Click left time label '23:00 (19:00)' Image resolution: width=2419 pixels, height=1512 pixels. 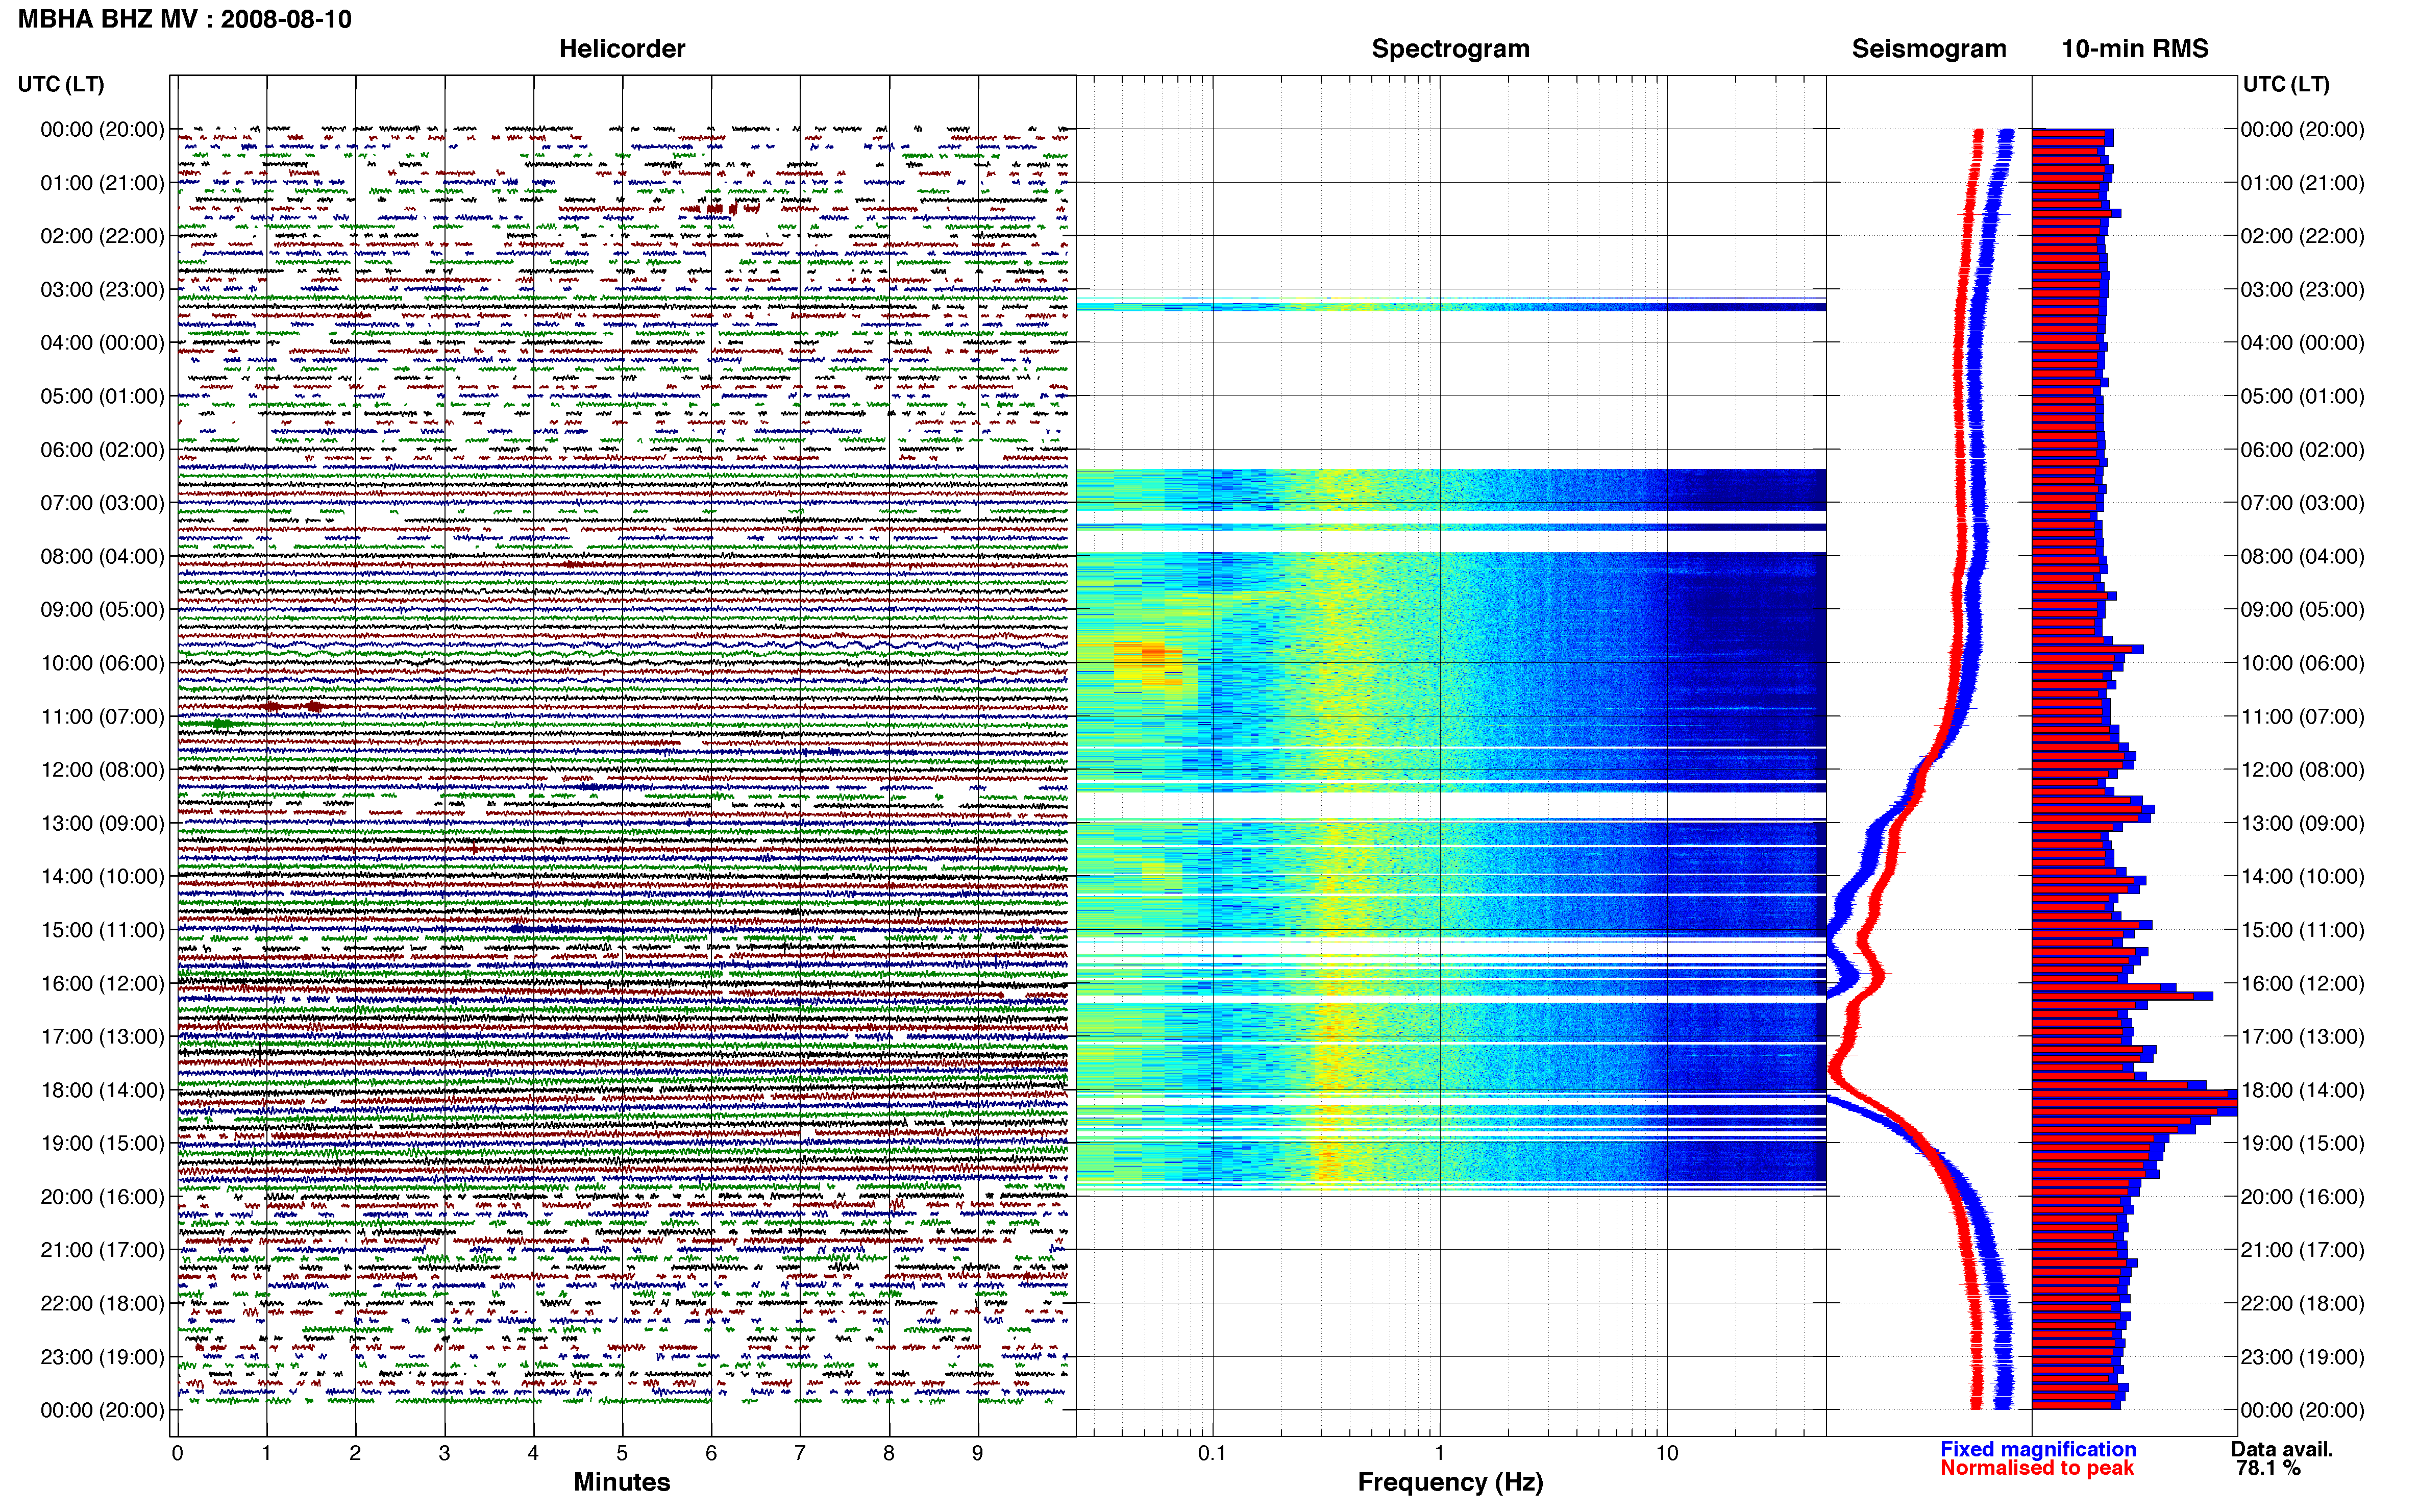[102, 1357]
